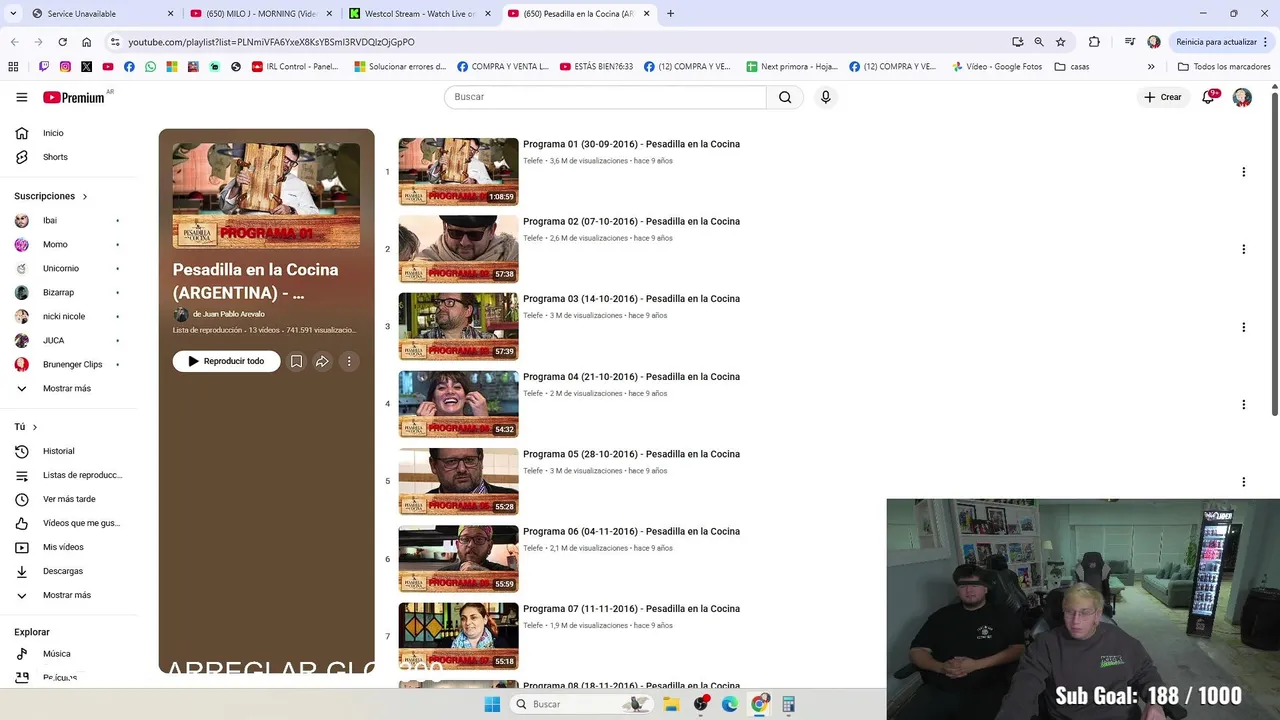Open Windows Start button
Image resolution: width=1280 pixels, height=720 pixels.
[x=492, y=704]
